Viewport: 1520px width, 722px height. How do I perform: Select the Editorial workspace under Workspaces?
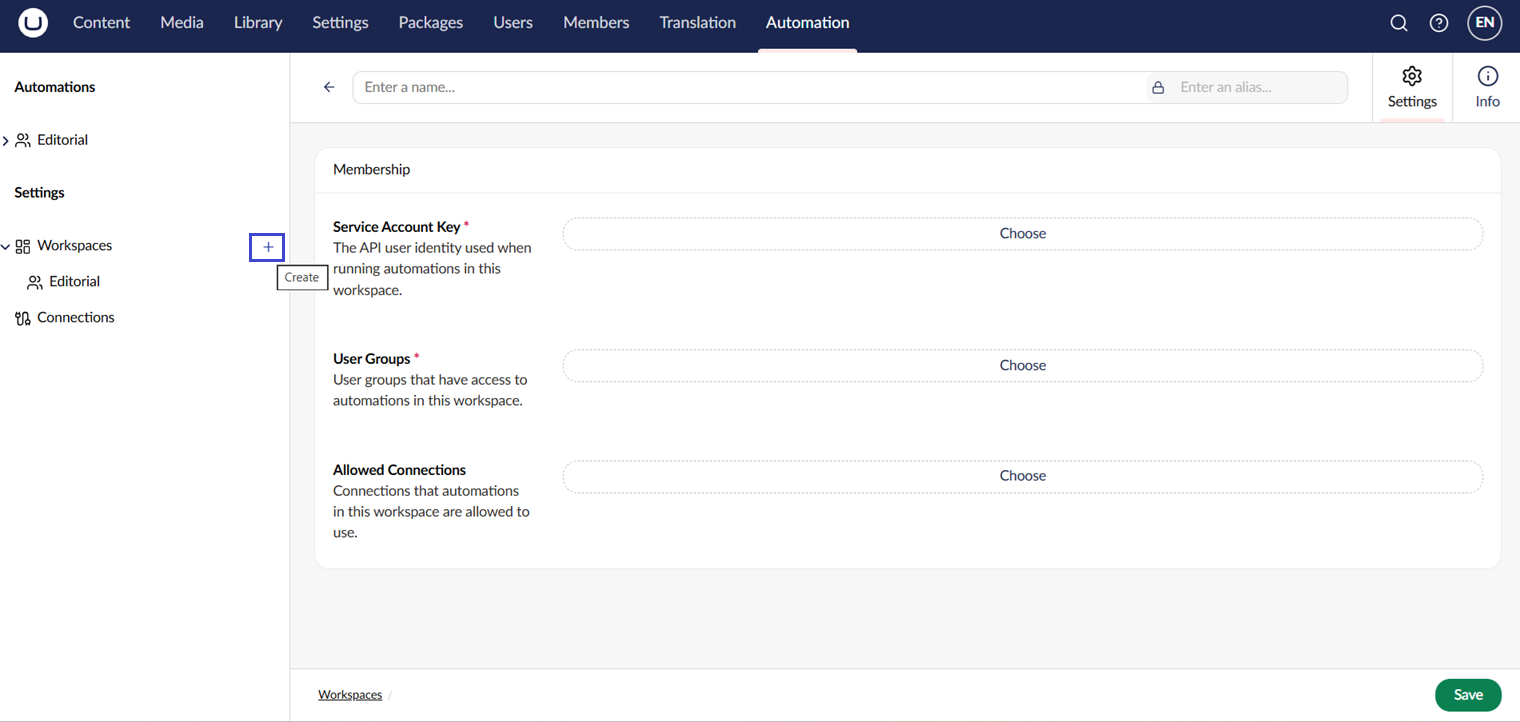tap(74, 282)
